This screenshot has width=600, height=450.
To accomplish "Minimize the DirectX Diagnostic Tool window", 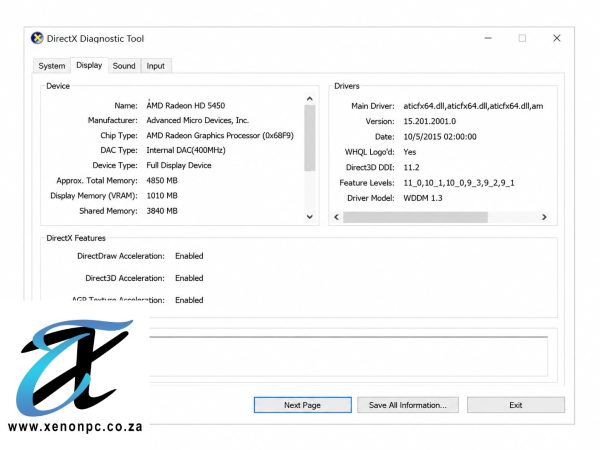I will 488,38.
